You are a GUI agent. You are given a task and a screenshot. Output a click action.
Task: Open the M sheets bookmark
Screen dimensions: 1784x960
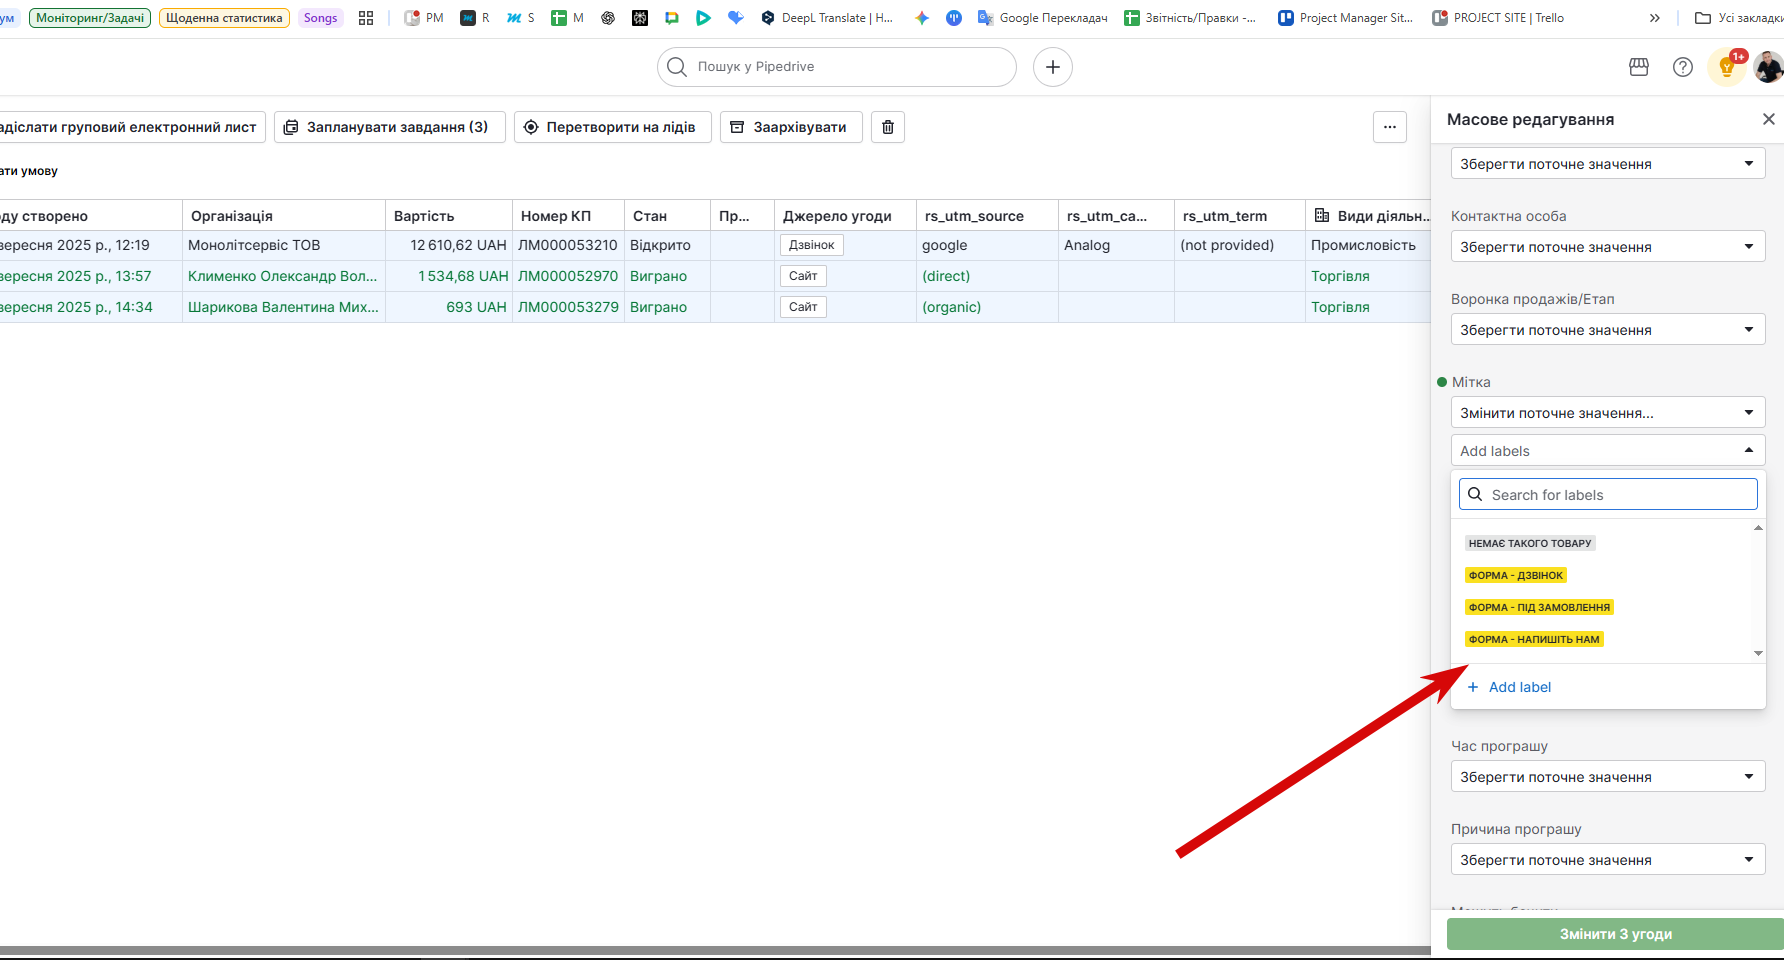(x=567, y=18)
